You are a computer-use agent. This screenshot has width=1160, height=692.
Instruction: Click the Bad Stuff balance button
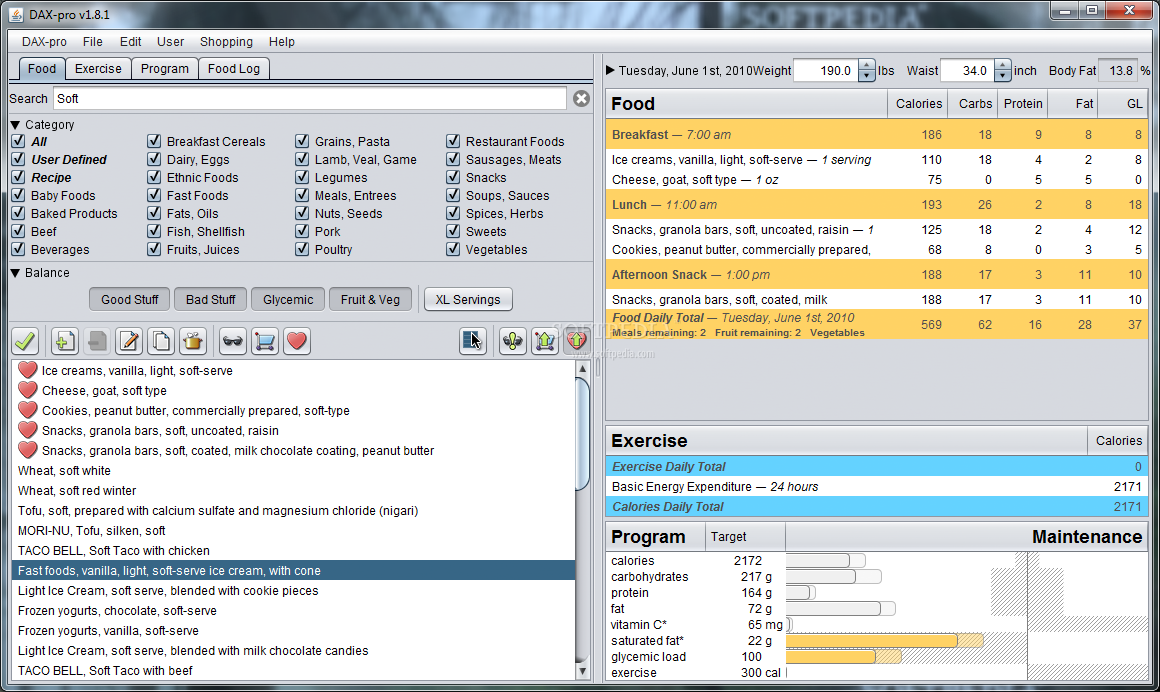coord(211,299)
